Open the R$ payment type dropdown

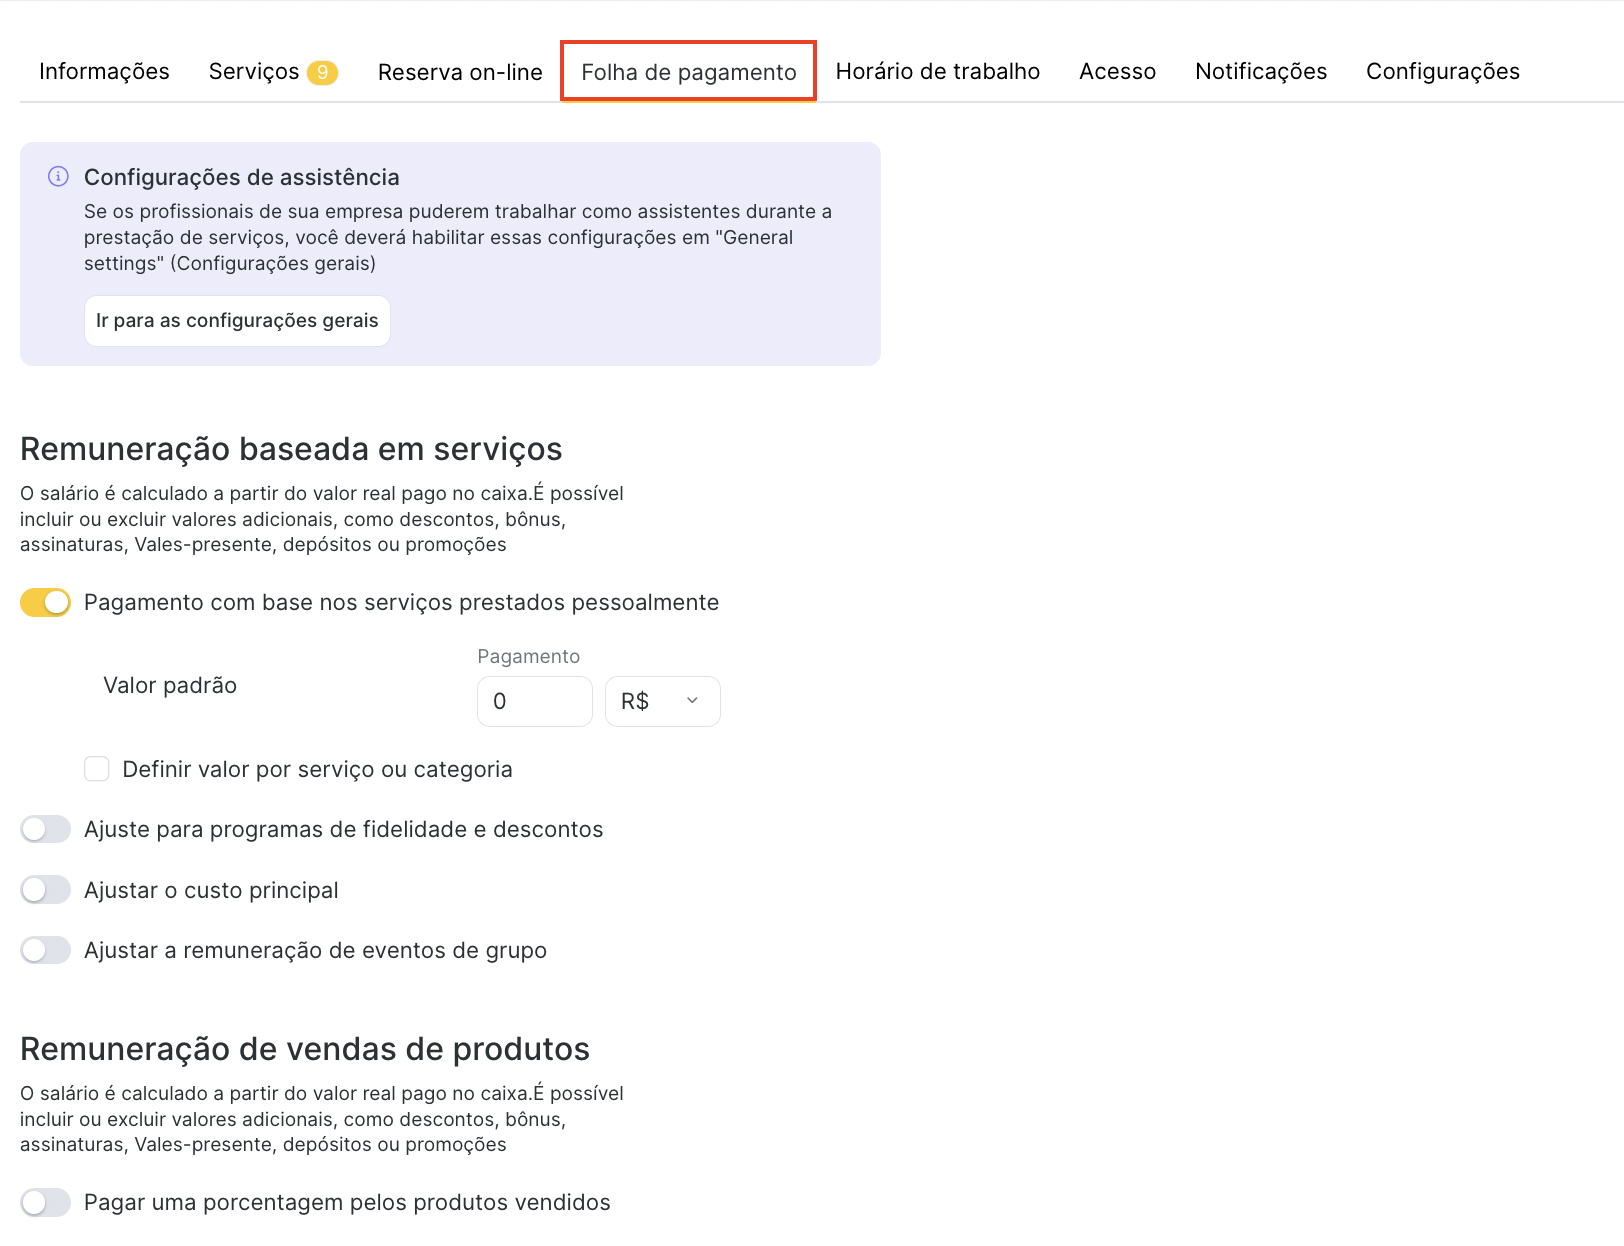point(661,701)
